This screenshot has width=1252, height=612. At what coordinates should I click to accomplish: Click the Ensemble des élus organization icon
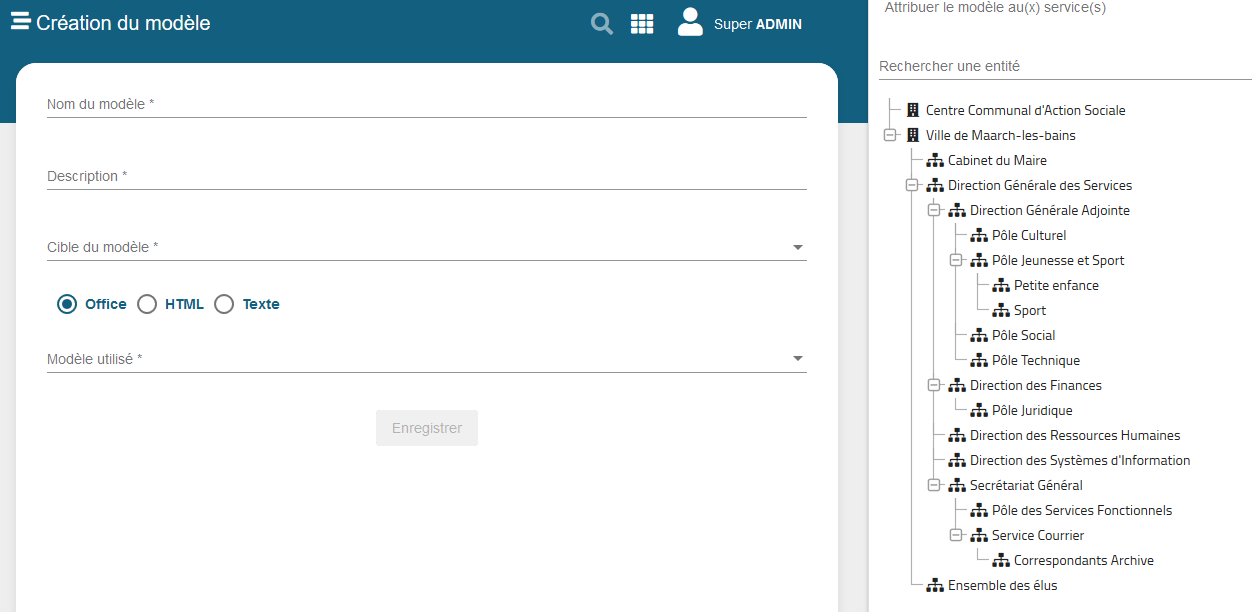[x=935, y=585]
